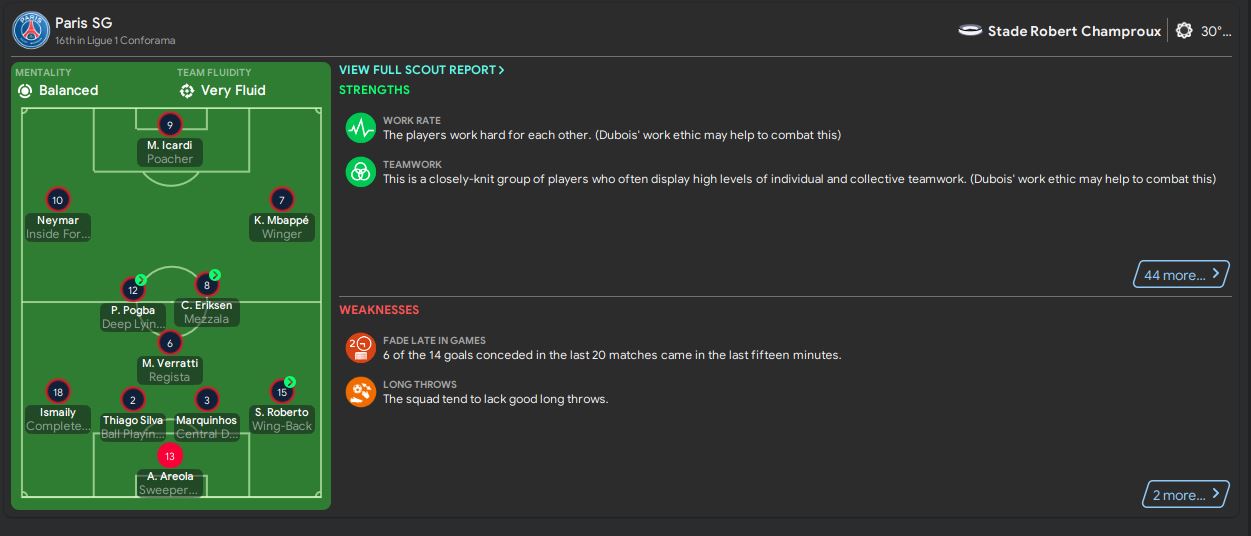Viewport: 1251px width, 536px height.
Task: Expand the 2 more weaknesses list
Action: [x=1185, y=495]
